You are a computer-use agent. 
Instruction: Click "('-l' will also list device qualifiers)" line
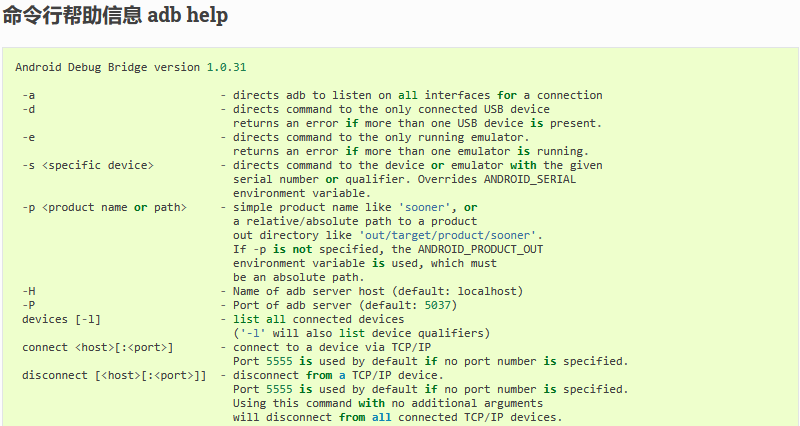click(362, 333)
